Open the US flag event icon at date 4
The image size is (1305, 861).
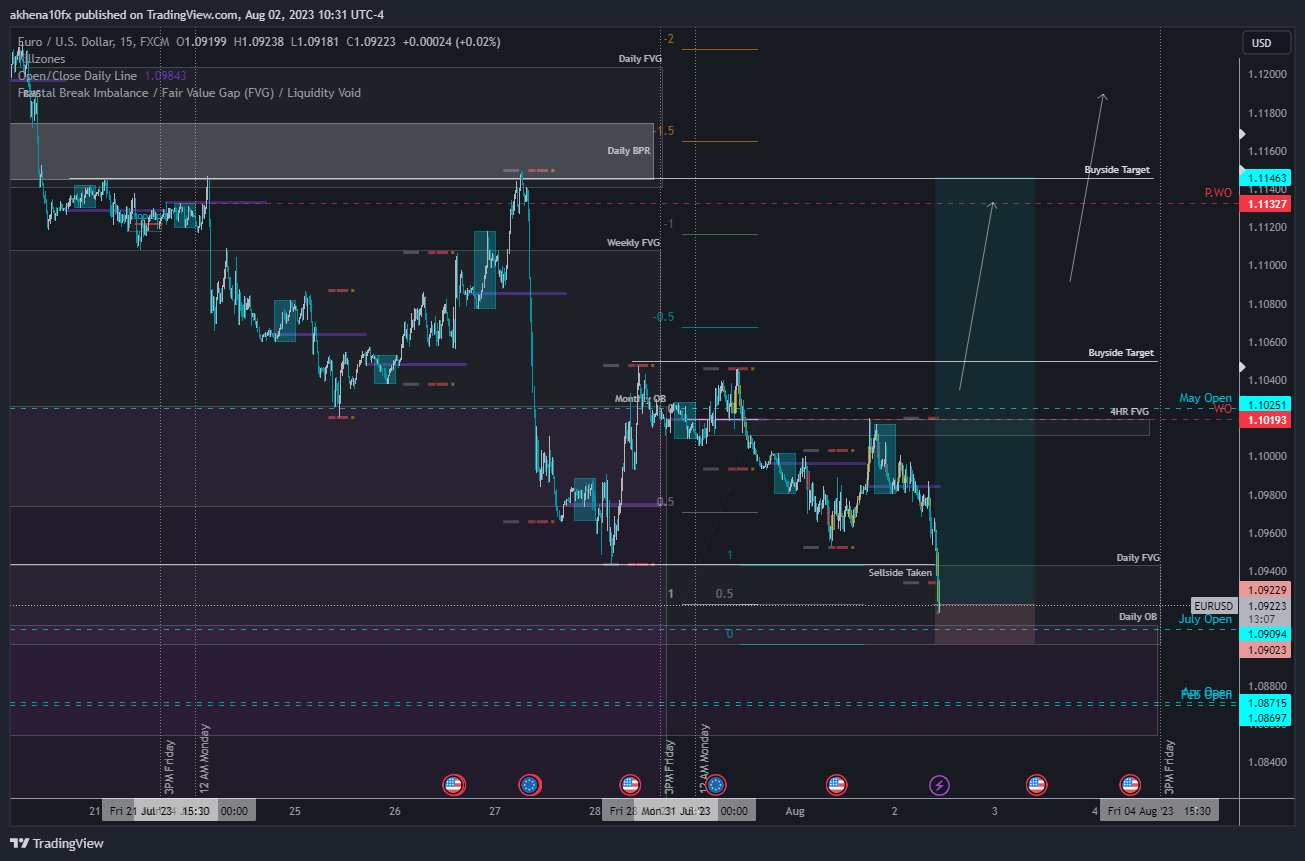(x=1130, y=785)
